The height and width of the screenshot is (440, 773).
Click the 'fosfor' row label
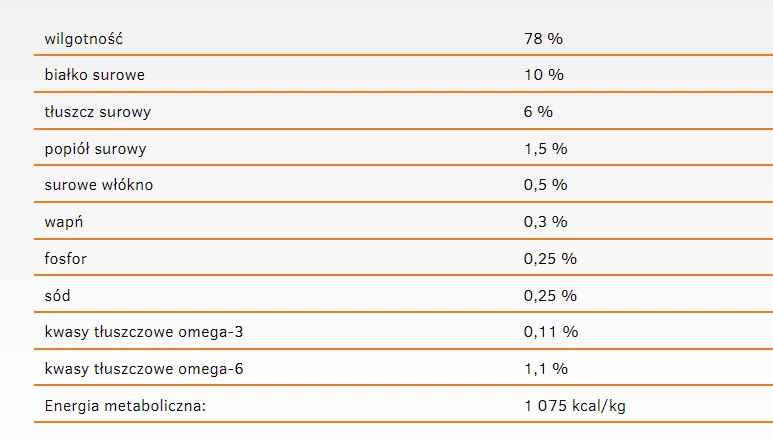pyautogui.click(x=66, y=258)
